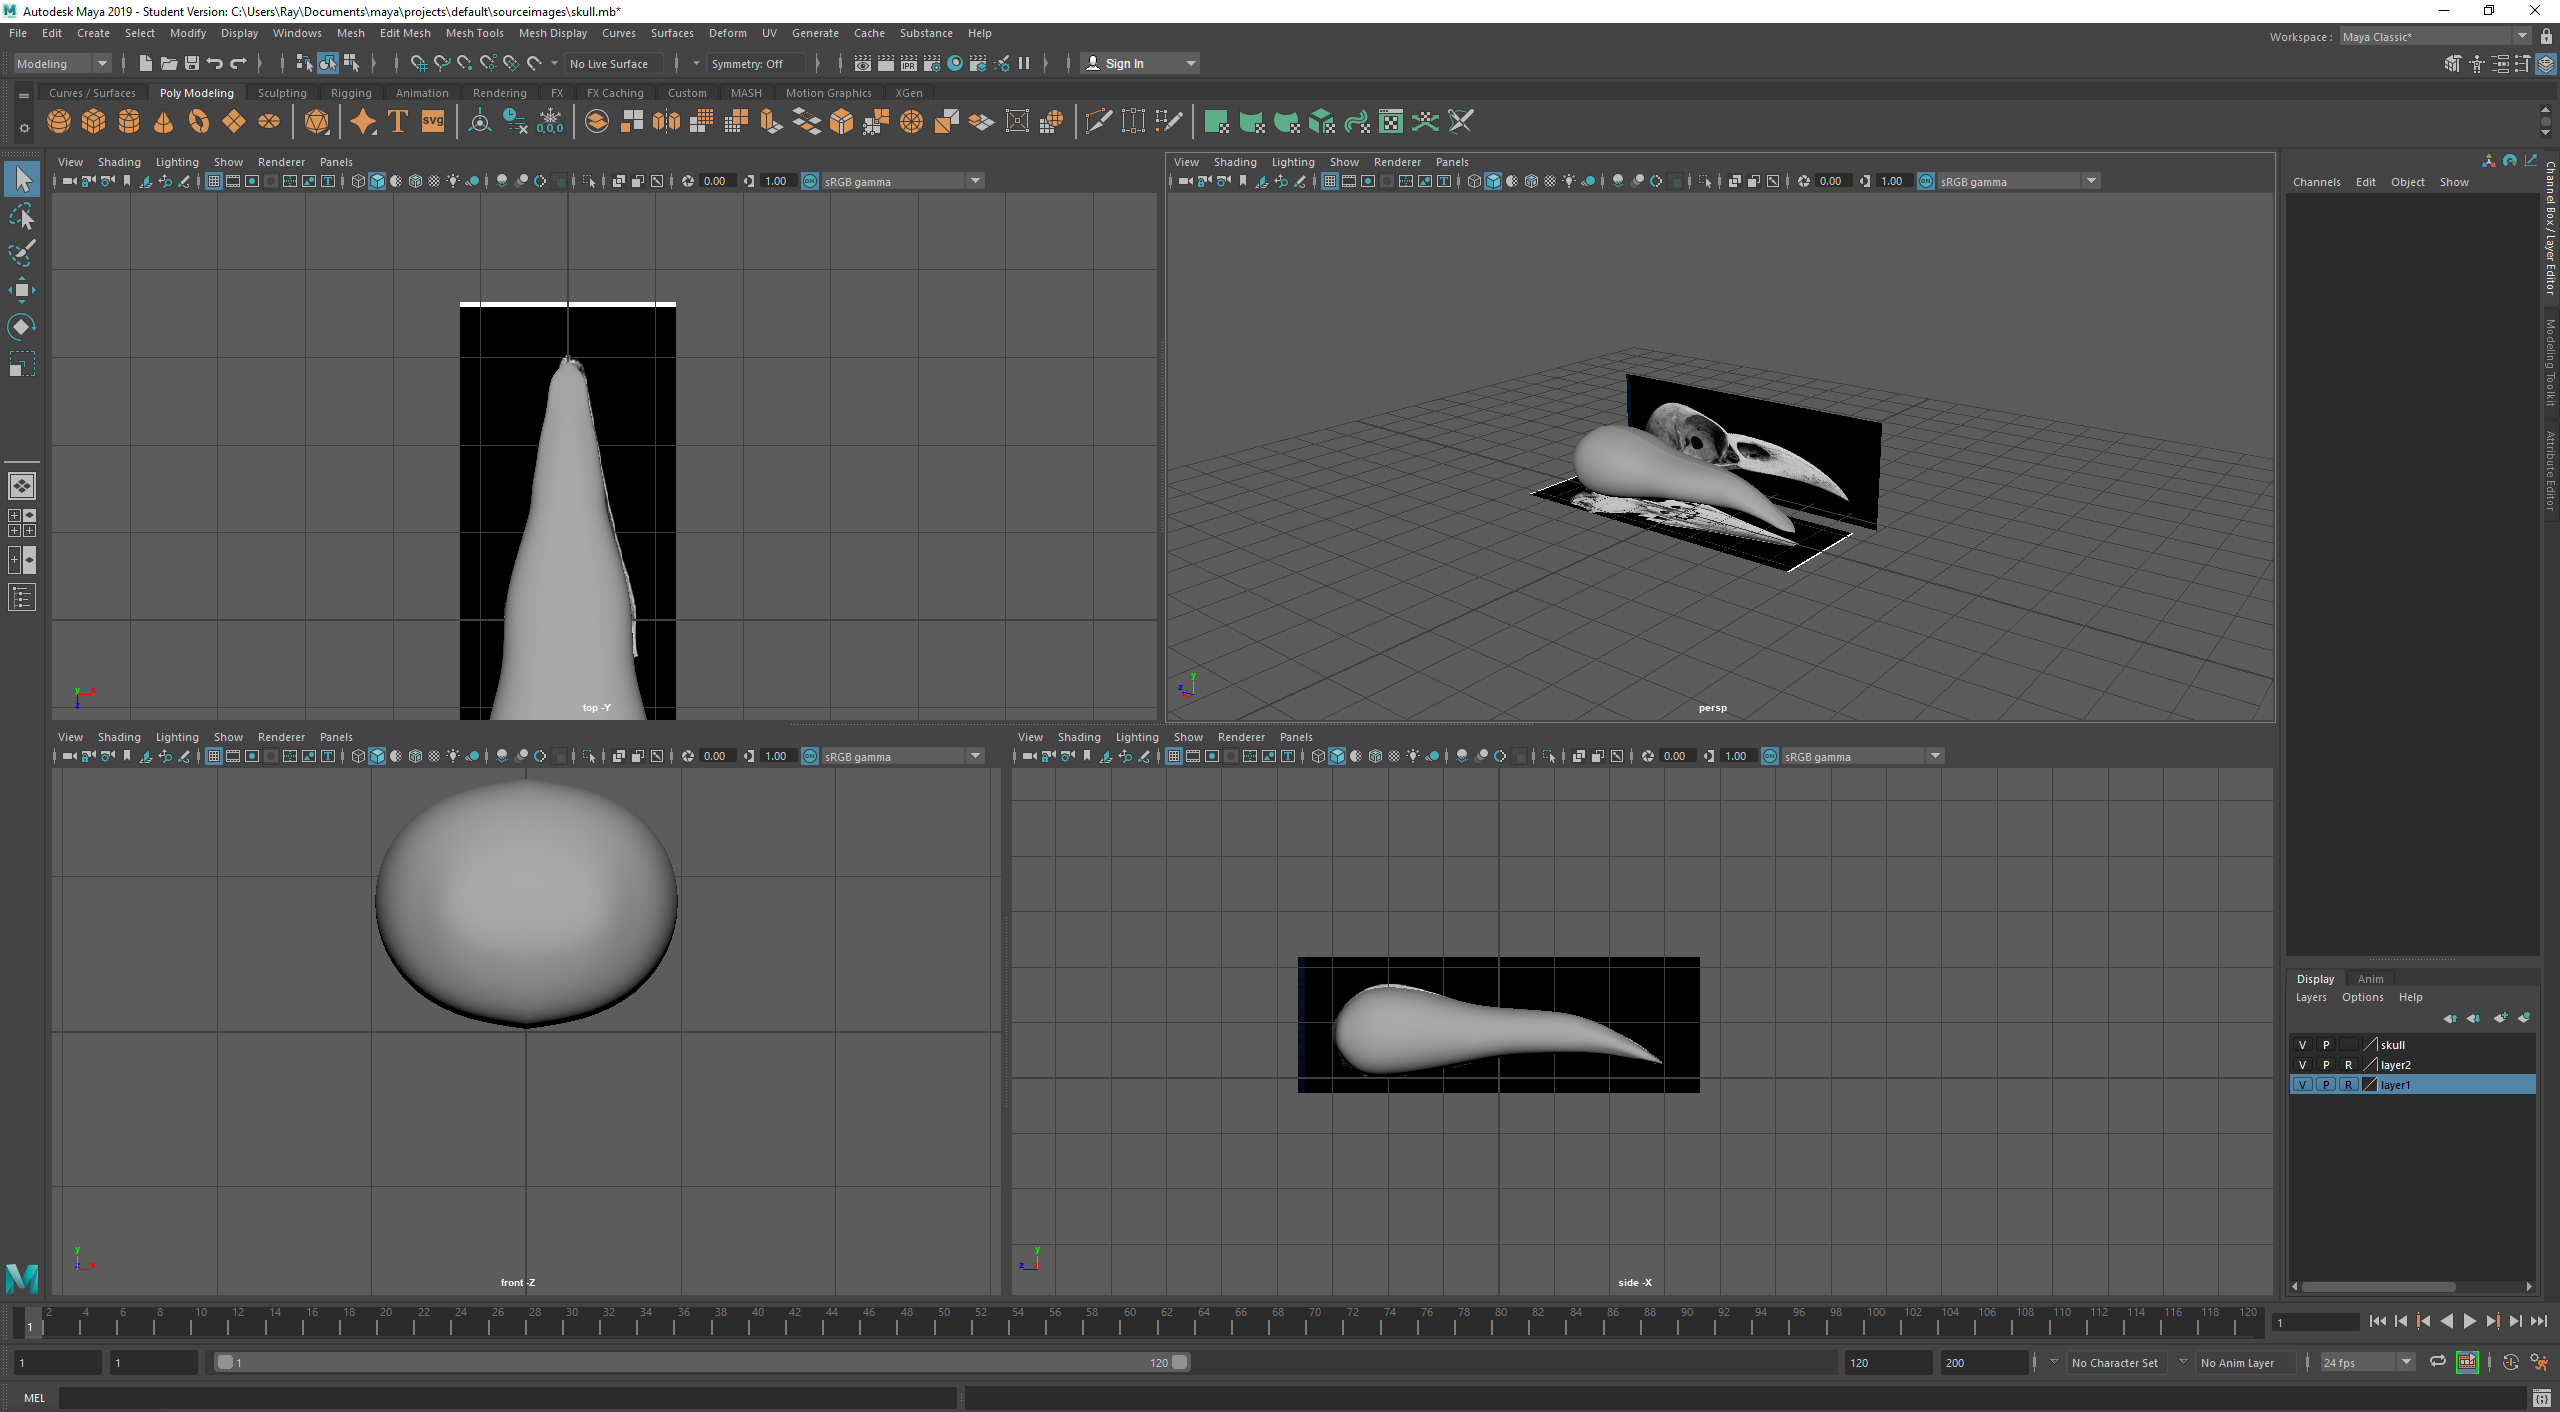This screenshot has height=1412, width=2560.
Task: Click the Polygon Type text tool
Action: (x=398, y=122)
